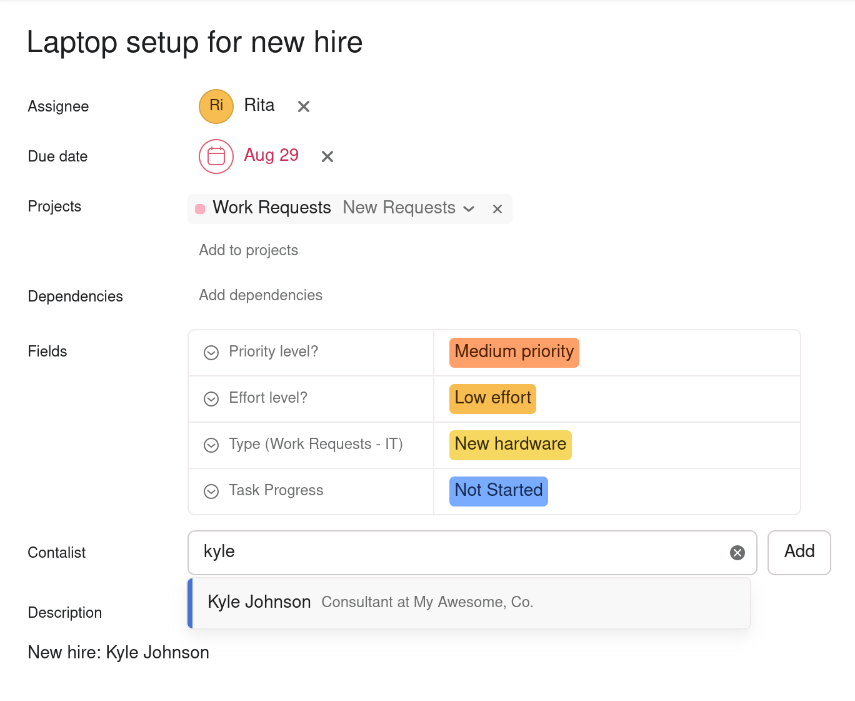This screenshot has height=701, width=855.
Task: Clear the kyle search text
Action: tap(737, 553)
